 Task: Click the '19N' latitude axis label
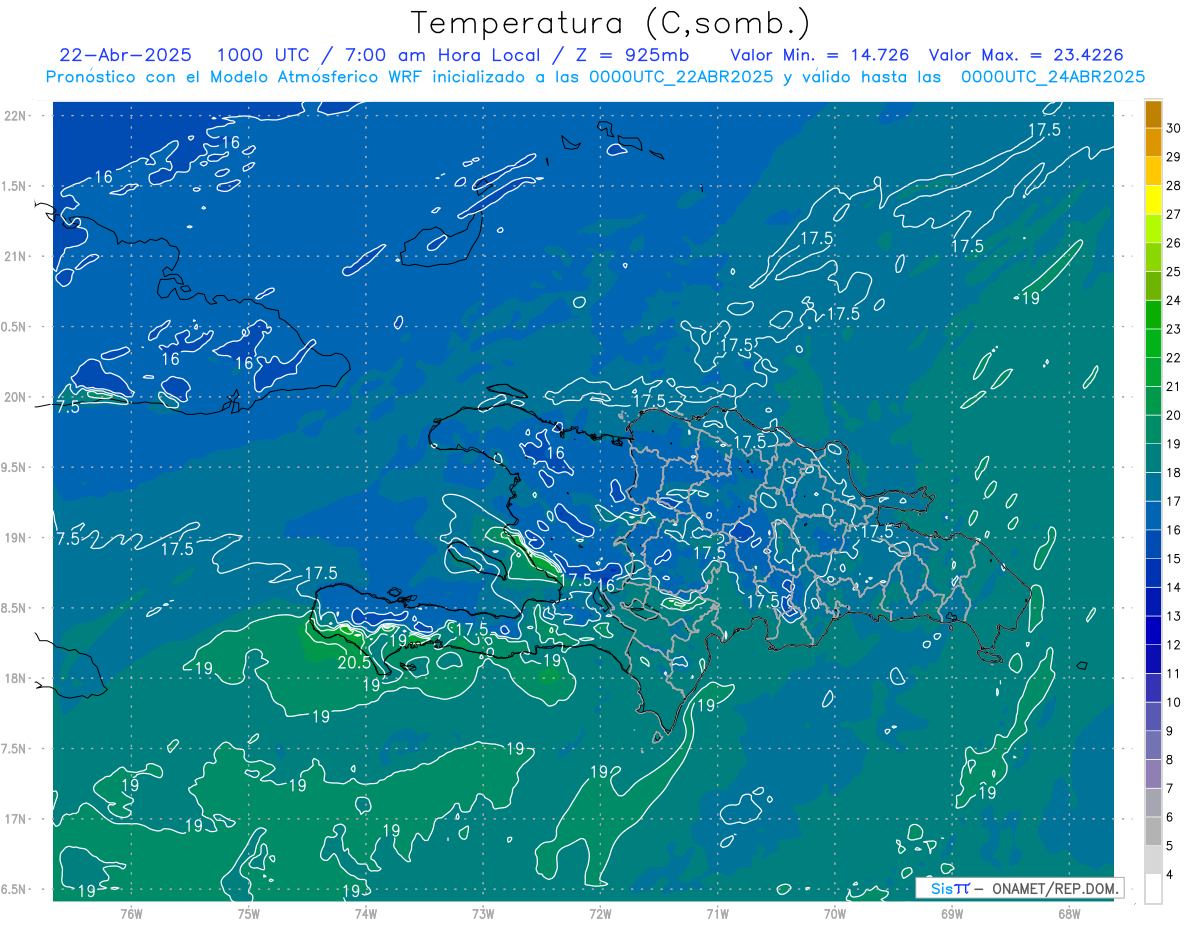pos(16,538)
